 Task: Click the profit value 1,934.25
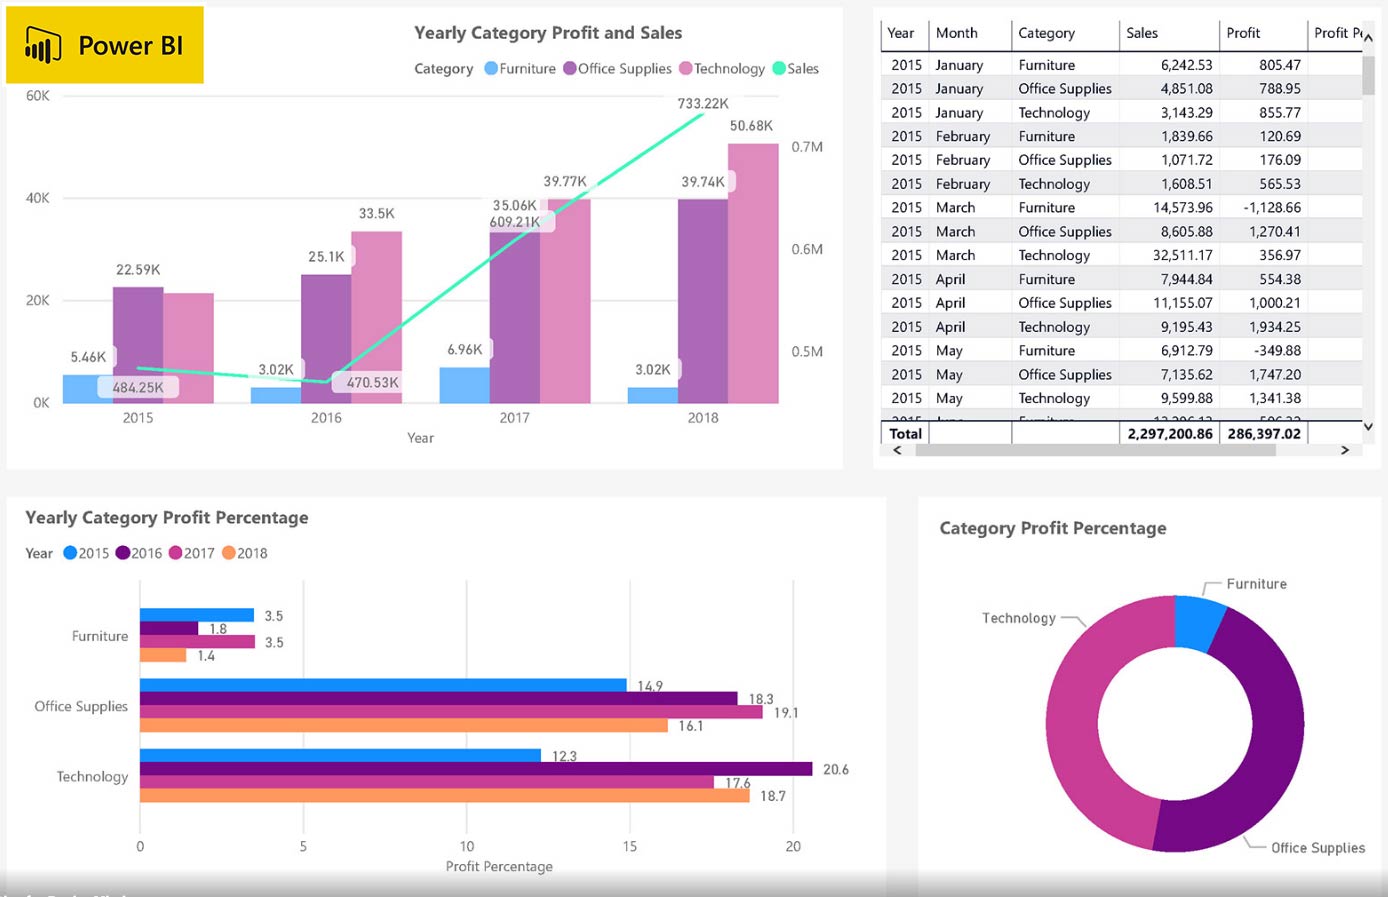[x=1275, y=327]
